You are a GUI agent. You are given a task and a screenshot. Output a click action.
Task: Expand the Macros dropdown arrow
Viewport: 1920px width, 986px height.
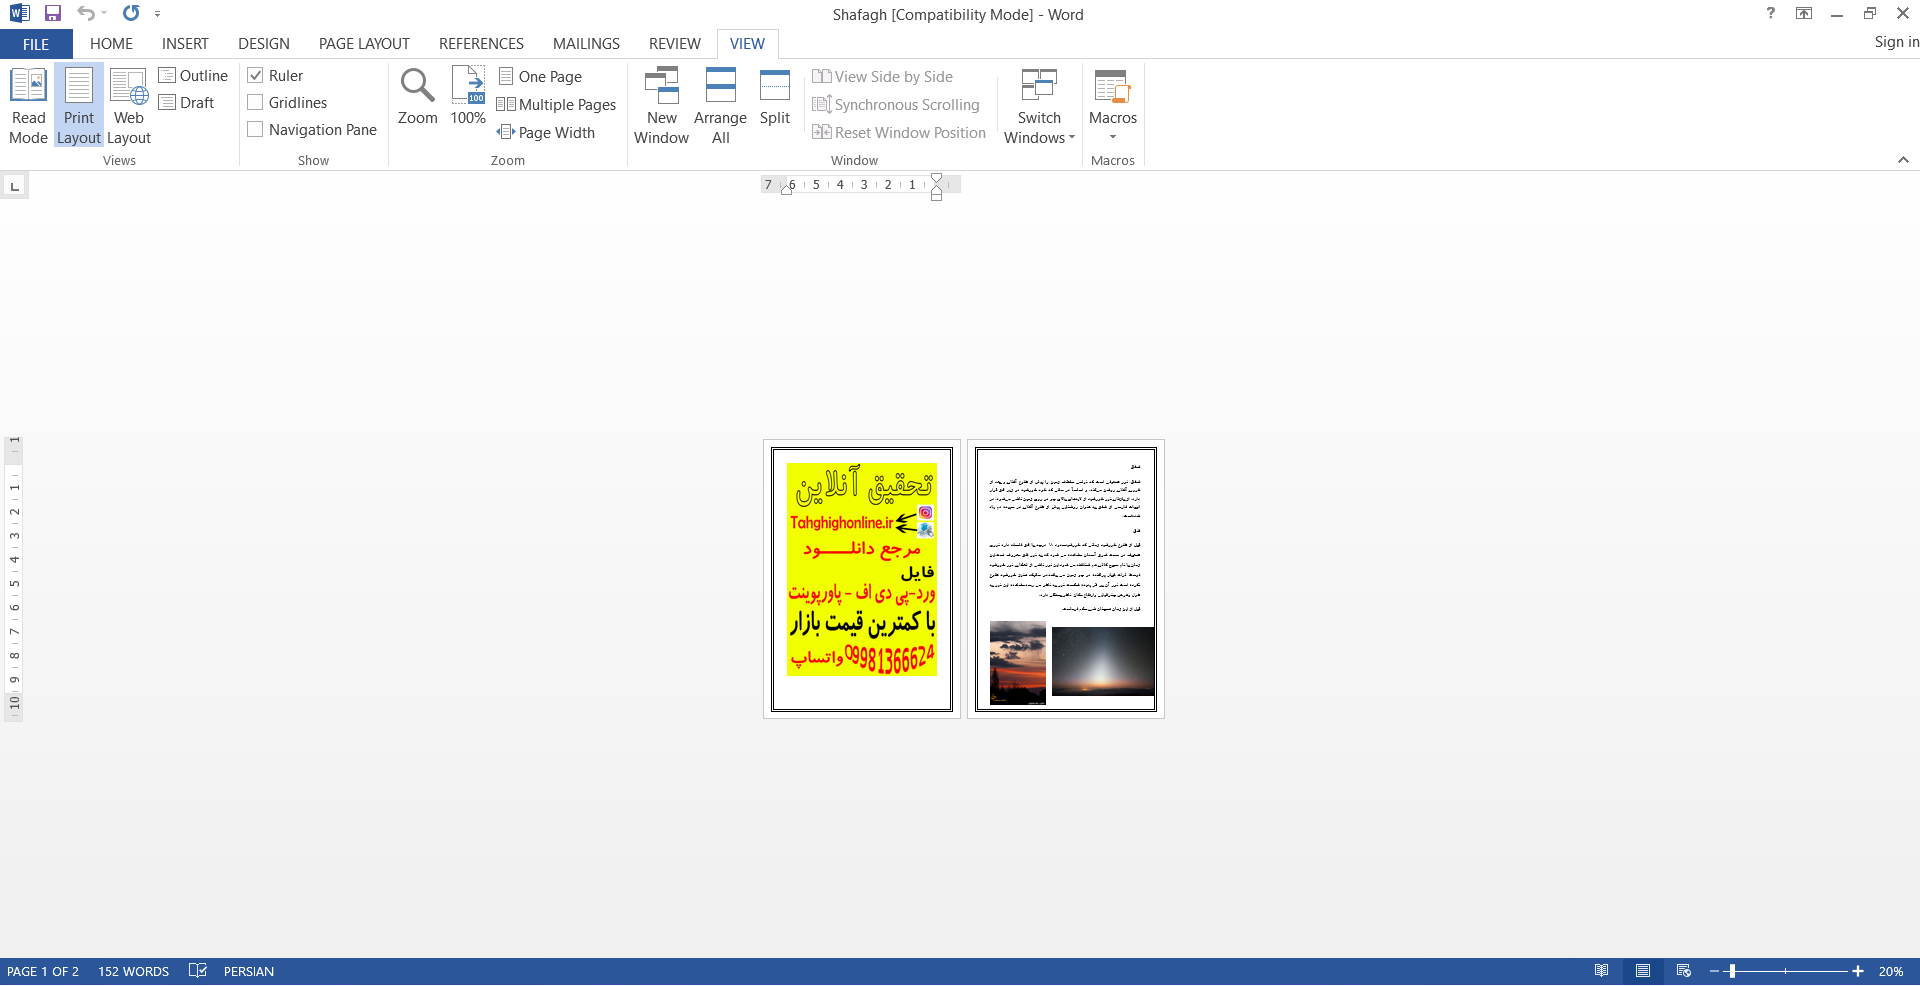click(x=1113, y=138)
